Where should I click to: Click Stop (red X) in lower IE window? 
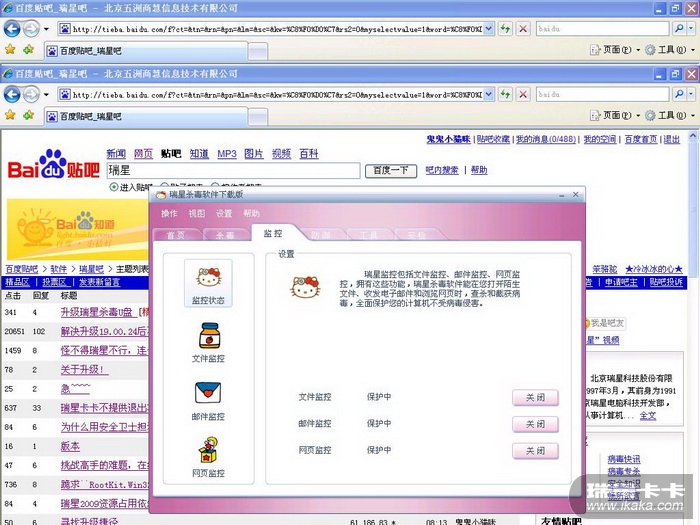click(x=523, y=94)
